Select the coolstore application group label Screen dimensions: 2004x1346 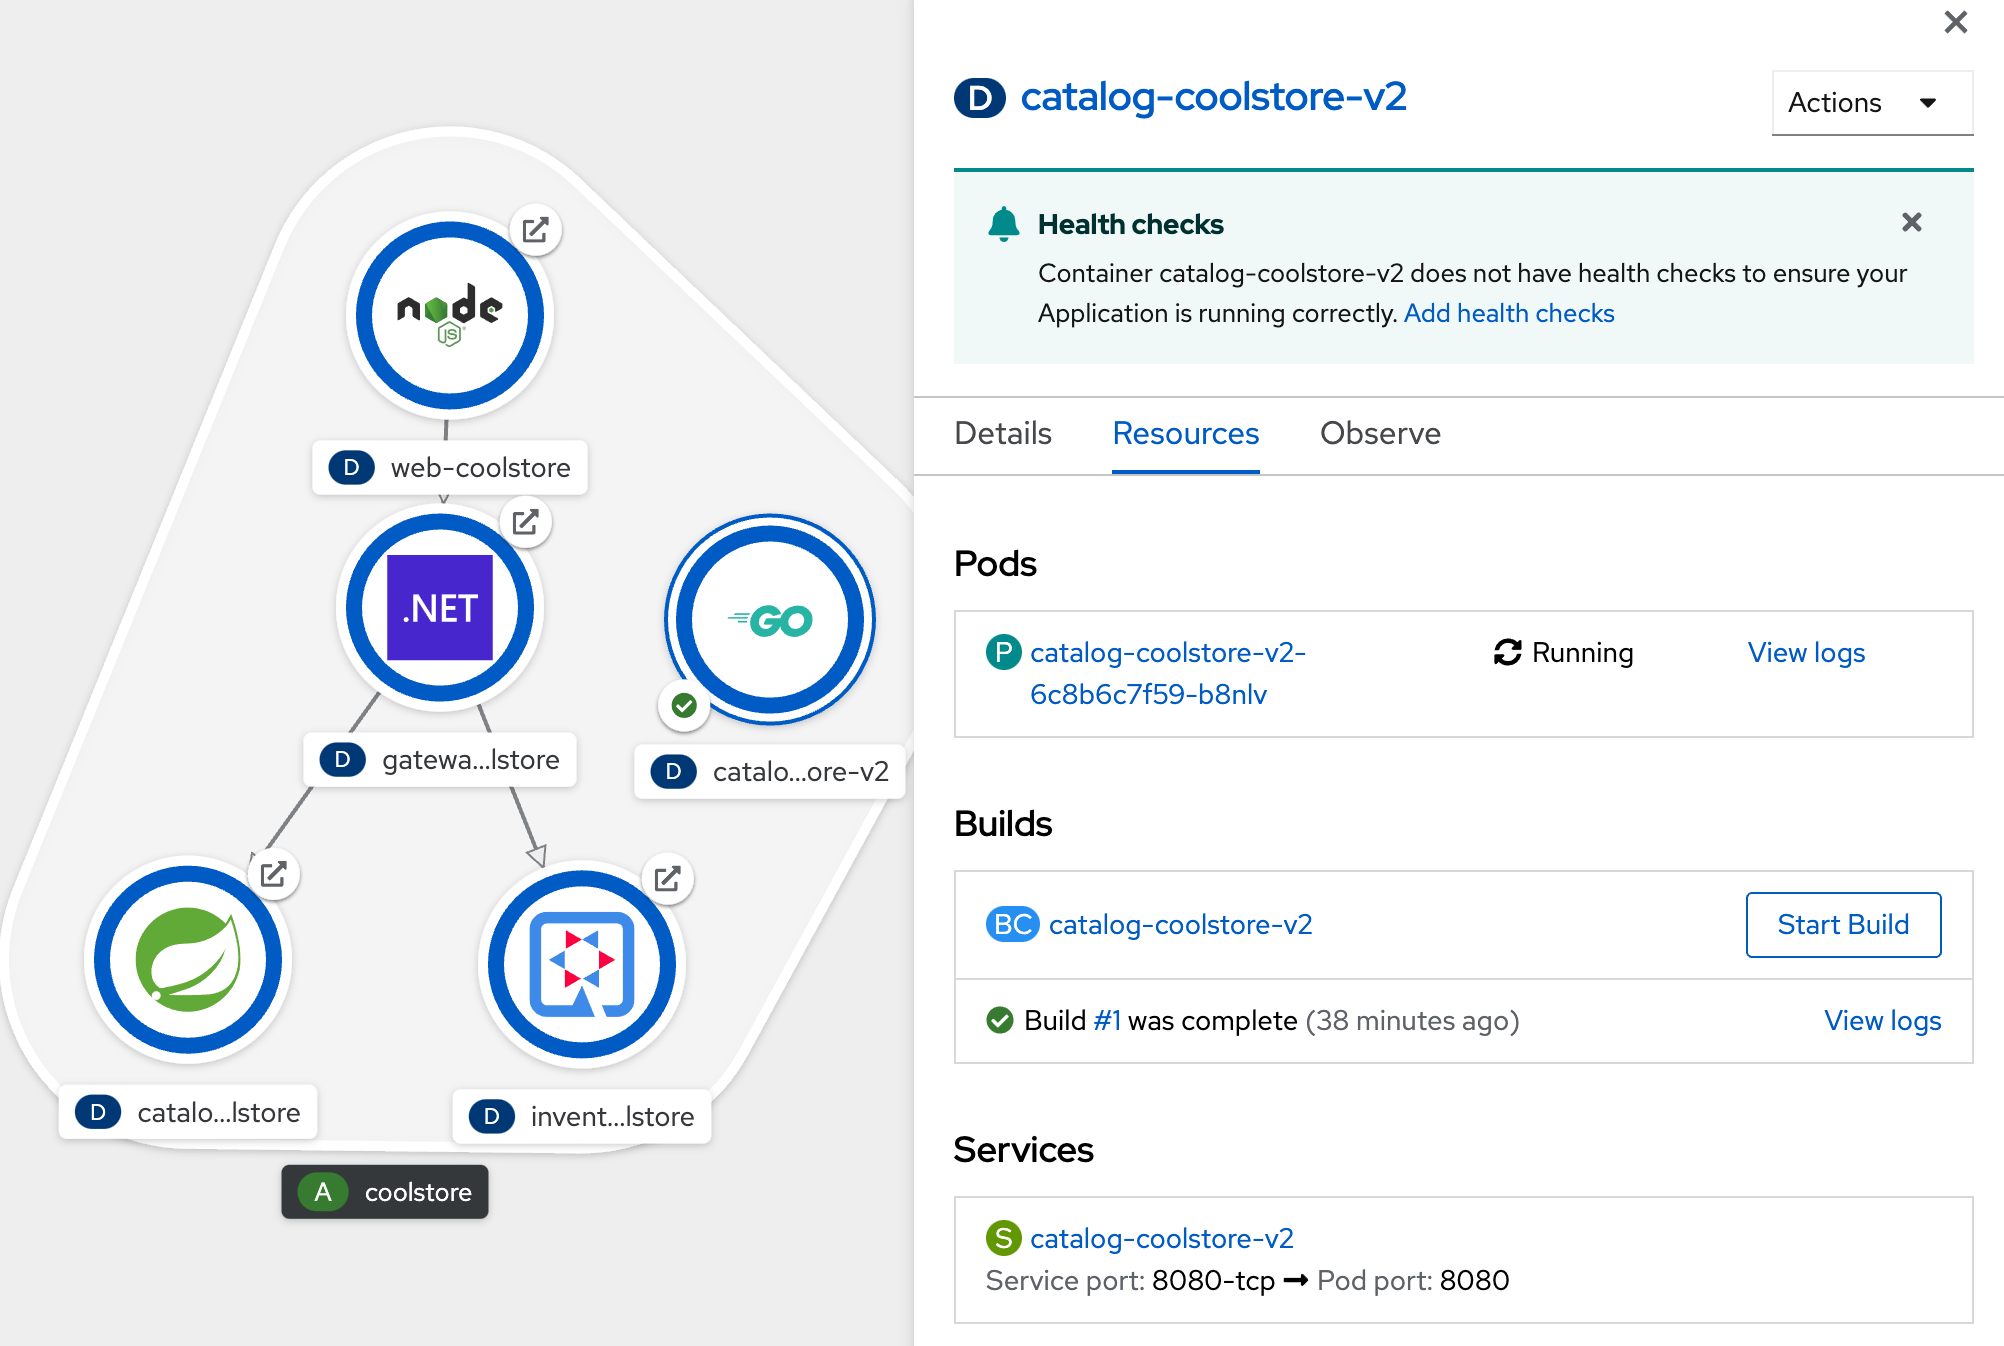click(384, 1192)
